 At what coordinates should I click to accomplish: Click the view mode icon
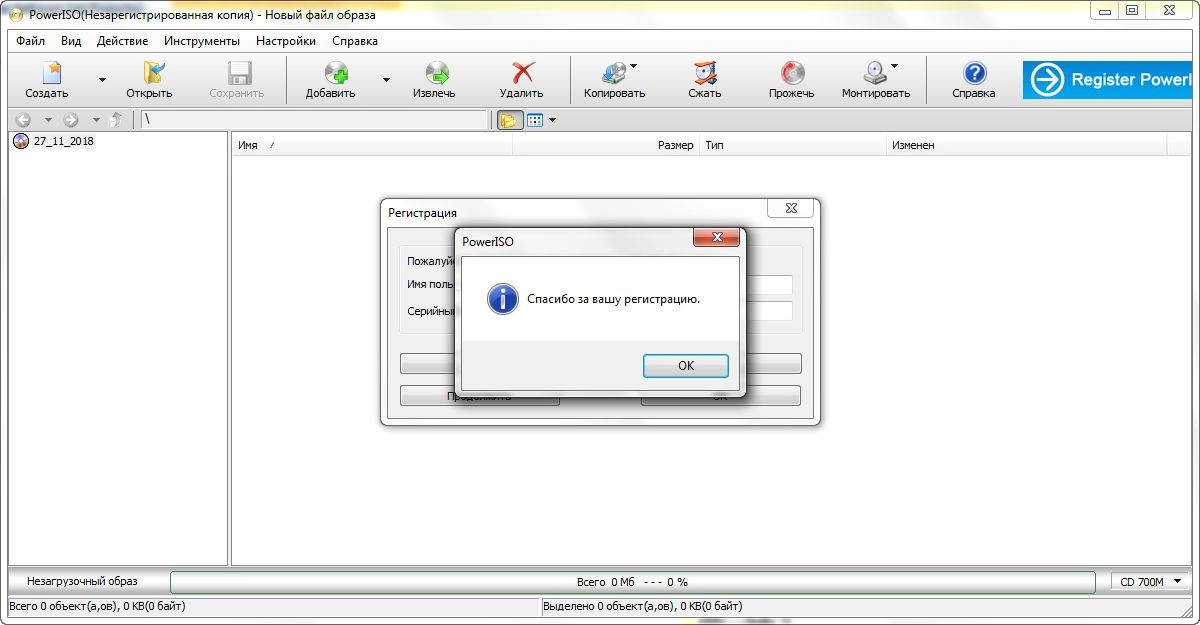coord(535,120)
